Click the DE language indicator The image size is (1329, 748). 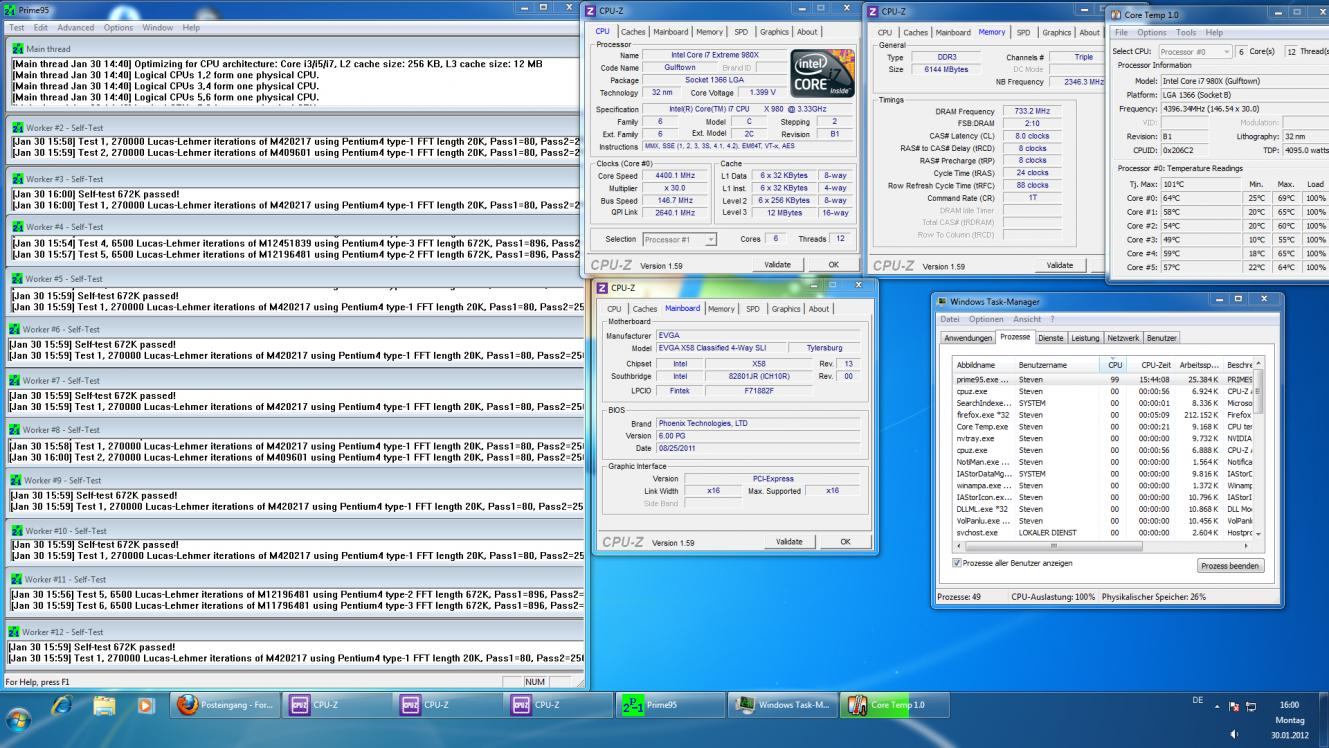point(1197,701)
